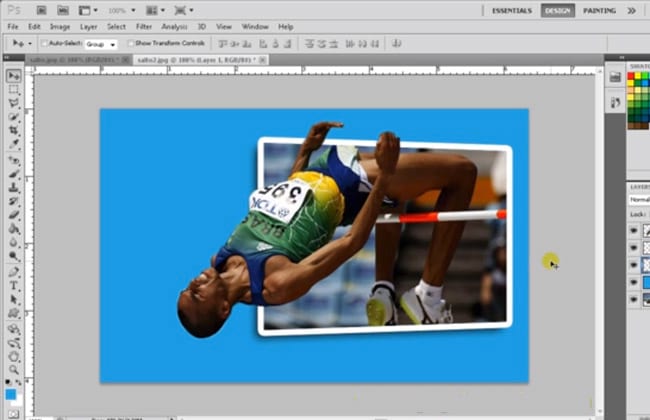Select the 3D Object Rotate tool
The width and height of the screenshot is (650, 420).
point(14,330)
